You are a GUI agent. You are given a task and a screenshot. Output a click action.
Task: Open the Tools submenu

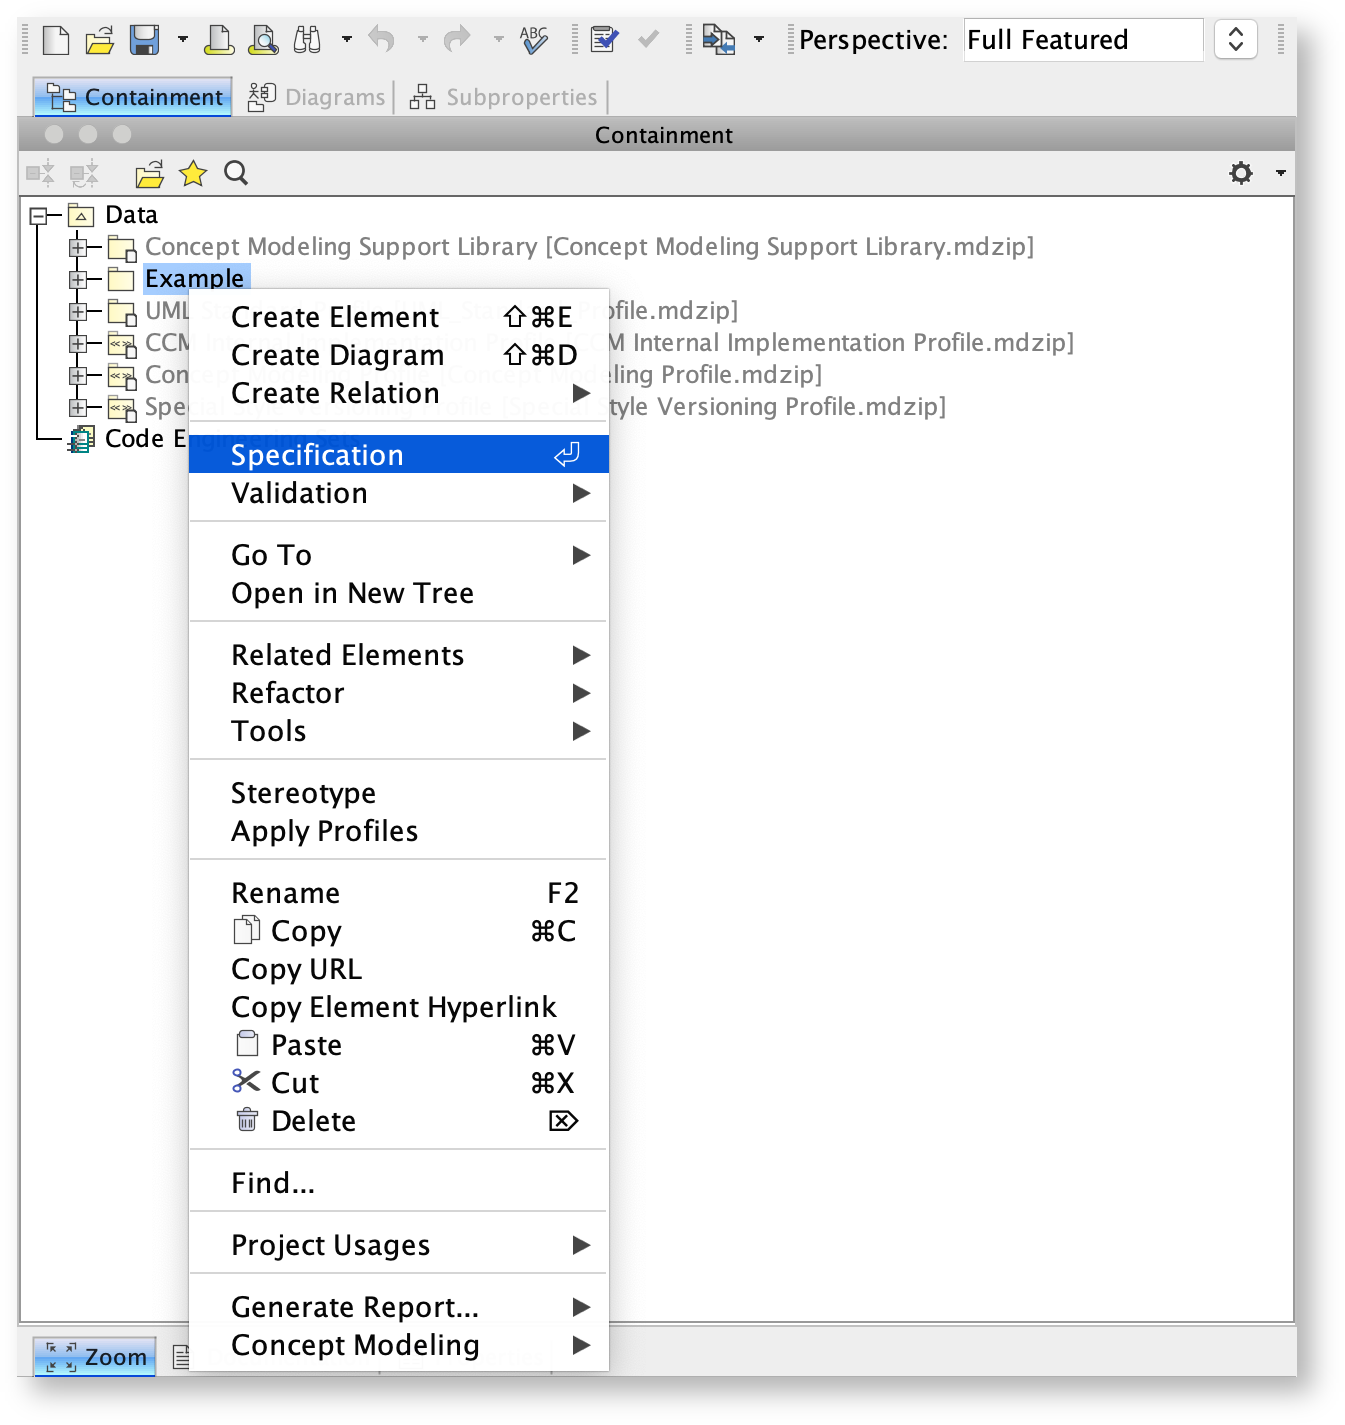[399, 731]
